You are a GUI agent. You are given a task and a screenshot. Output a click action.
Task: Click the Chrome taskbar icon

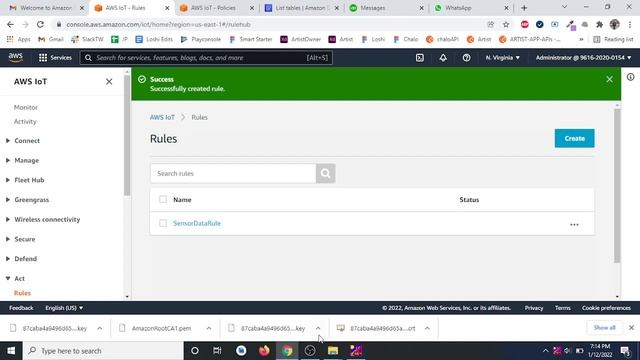coord(287,351)
